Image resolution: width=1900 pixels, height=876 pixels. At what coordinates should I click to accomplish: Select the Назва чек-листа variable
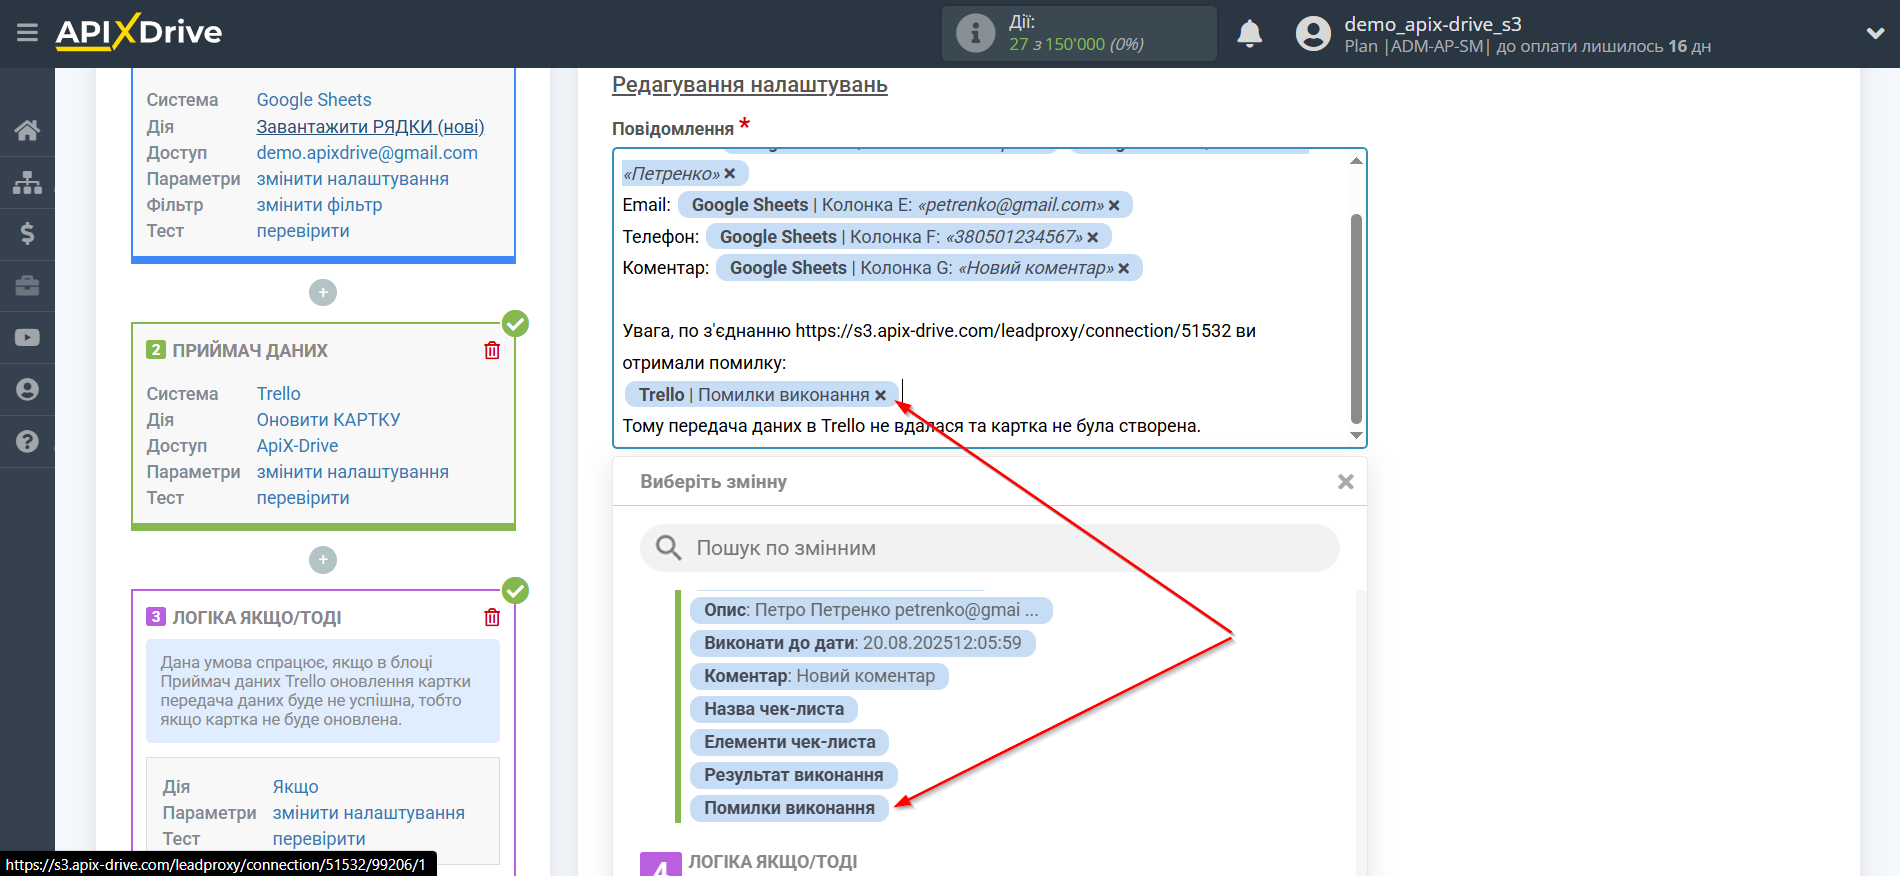[774, 709]
